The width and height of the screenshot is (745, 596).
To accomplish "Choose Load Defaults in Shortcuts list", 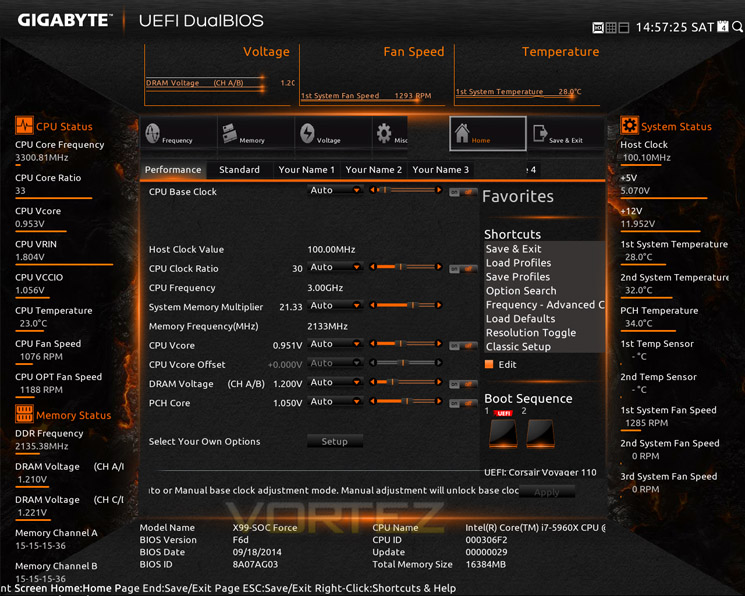I will [520, 318].
